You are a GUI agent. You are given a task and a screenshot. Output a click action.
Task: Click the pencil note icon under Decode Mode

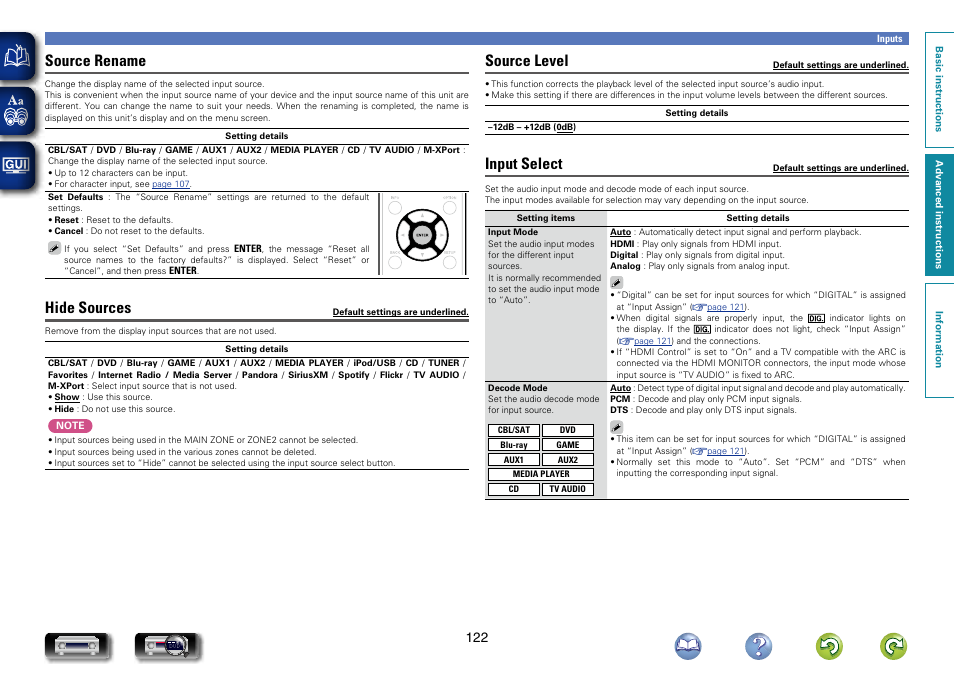616,427
